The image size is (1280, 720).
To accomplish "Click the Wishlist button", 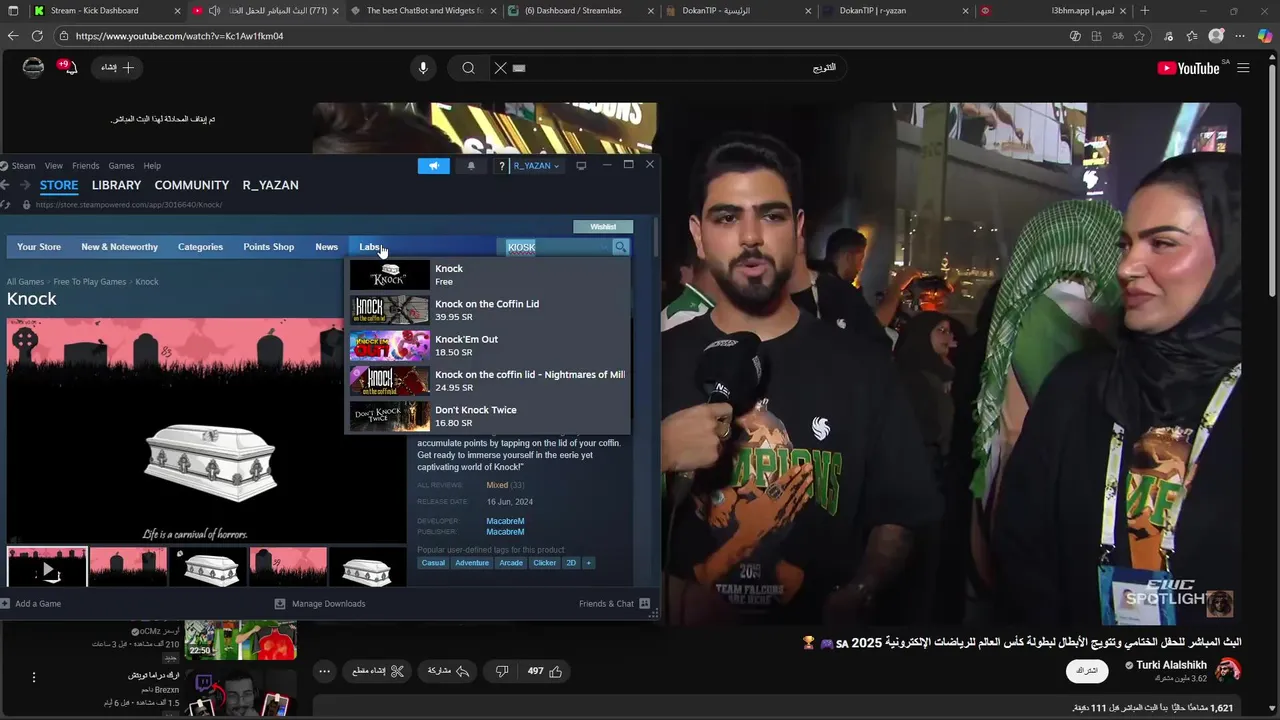I will 603,227.
